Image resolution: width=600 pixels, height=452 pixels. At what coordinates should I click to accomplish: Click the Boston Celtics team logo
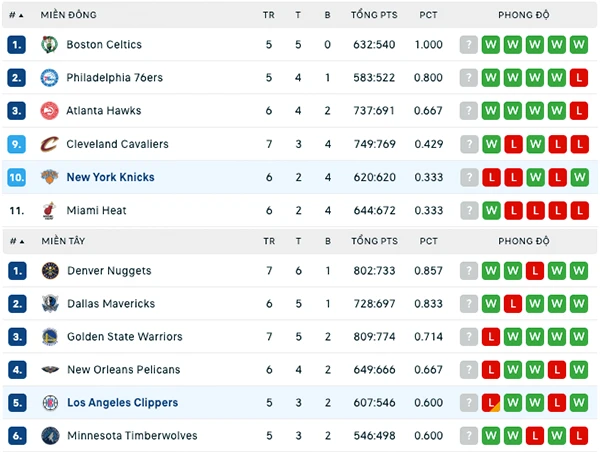pyautogui.click(x=49, y=45)
